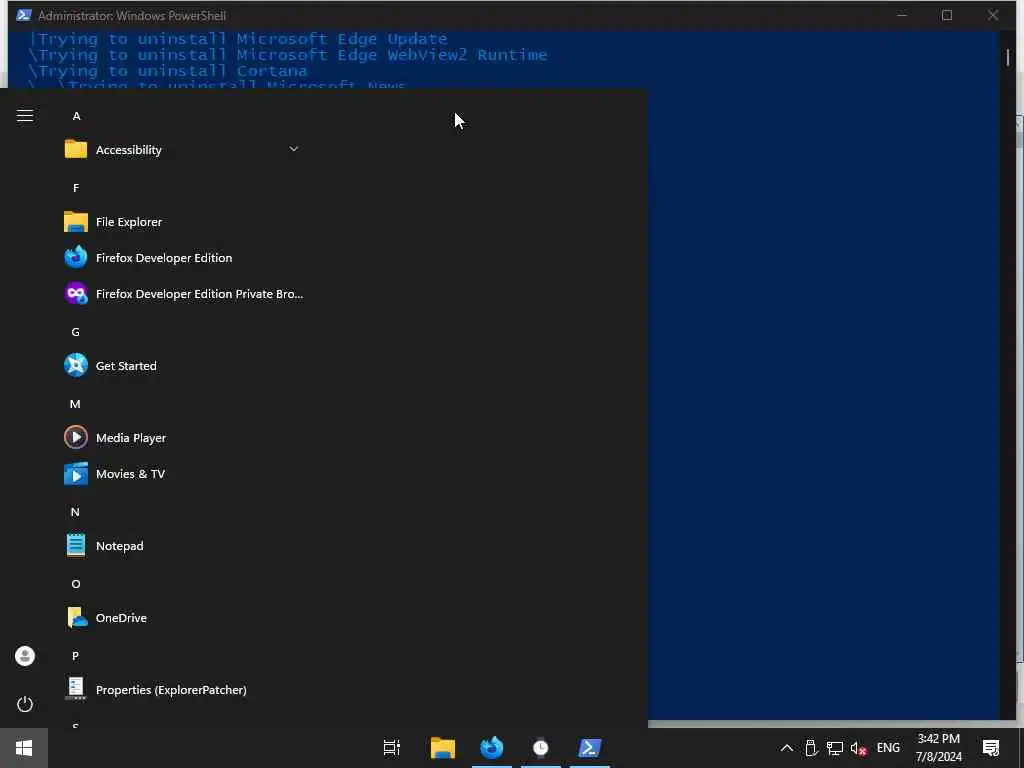The height and width of the screenshot is (768, 1024).
Task: Launch File Explorer from Start menu list
Action: [182, 222]
